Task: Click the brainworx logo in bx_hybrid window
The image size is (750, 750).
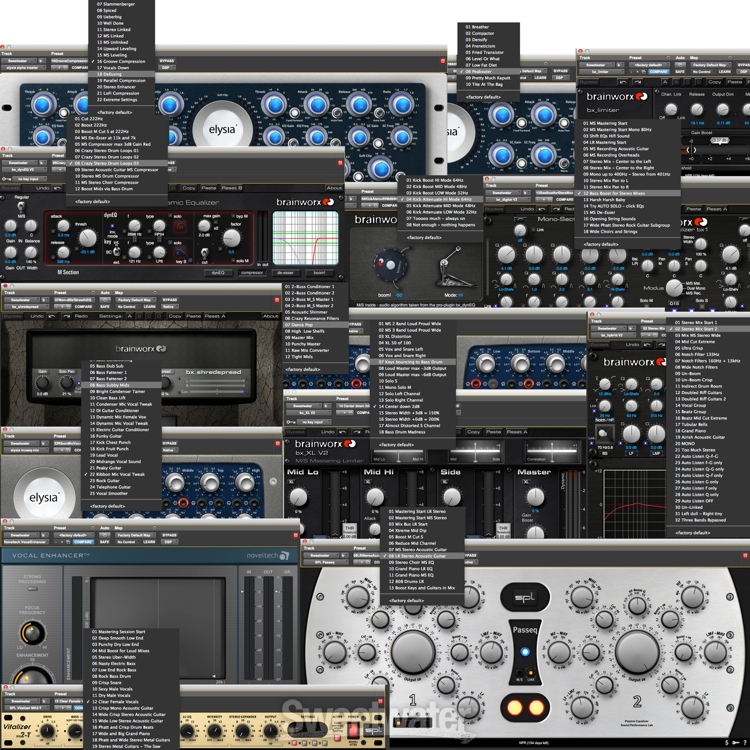Action: point(634,362)
